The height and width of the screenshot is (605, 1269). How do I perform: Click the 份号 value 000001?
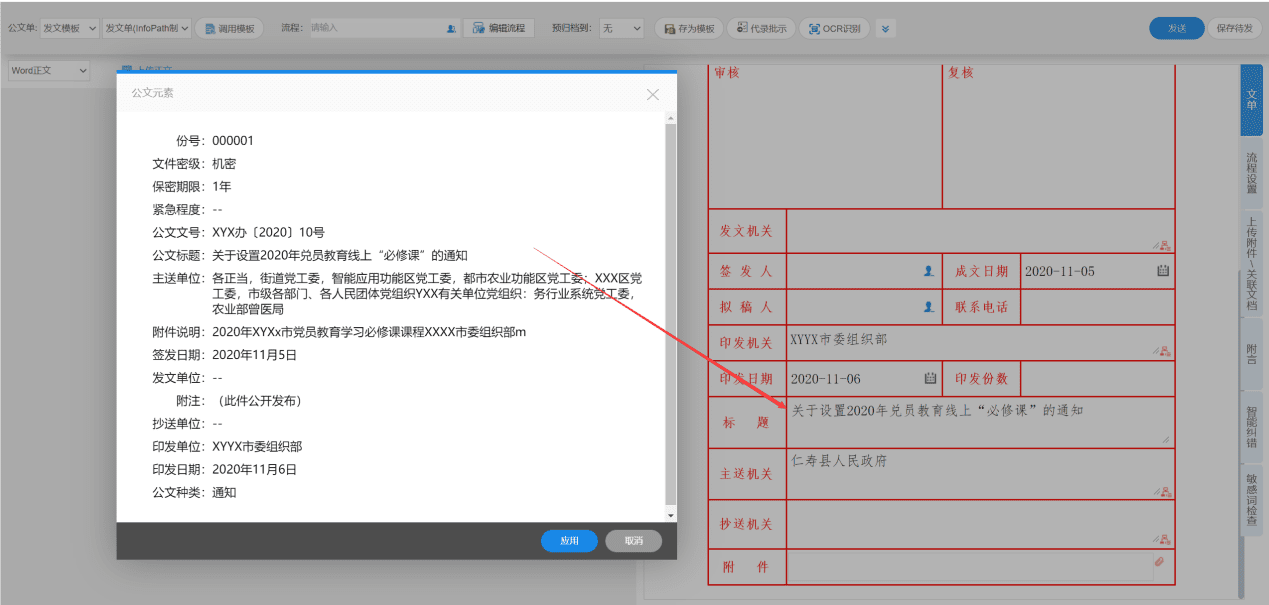(x=233, y=141)
